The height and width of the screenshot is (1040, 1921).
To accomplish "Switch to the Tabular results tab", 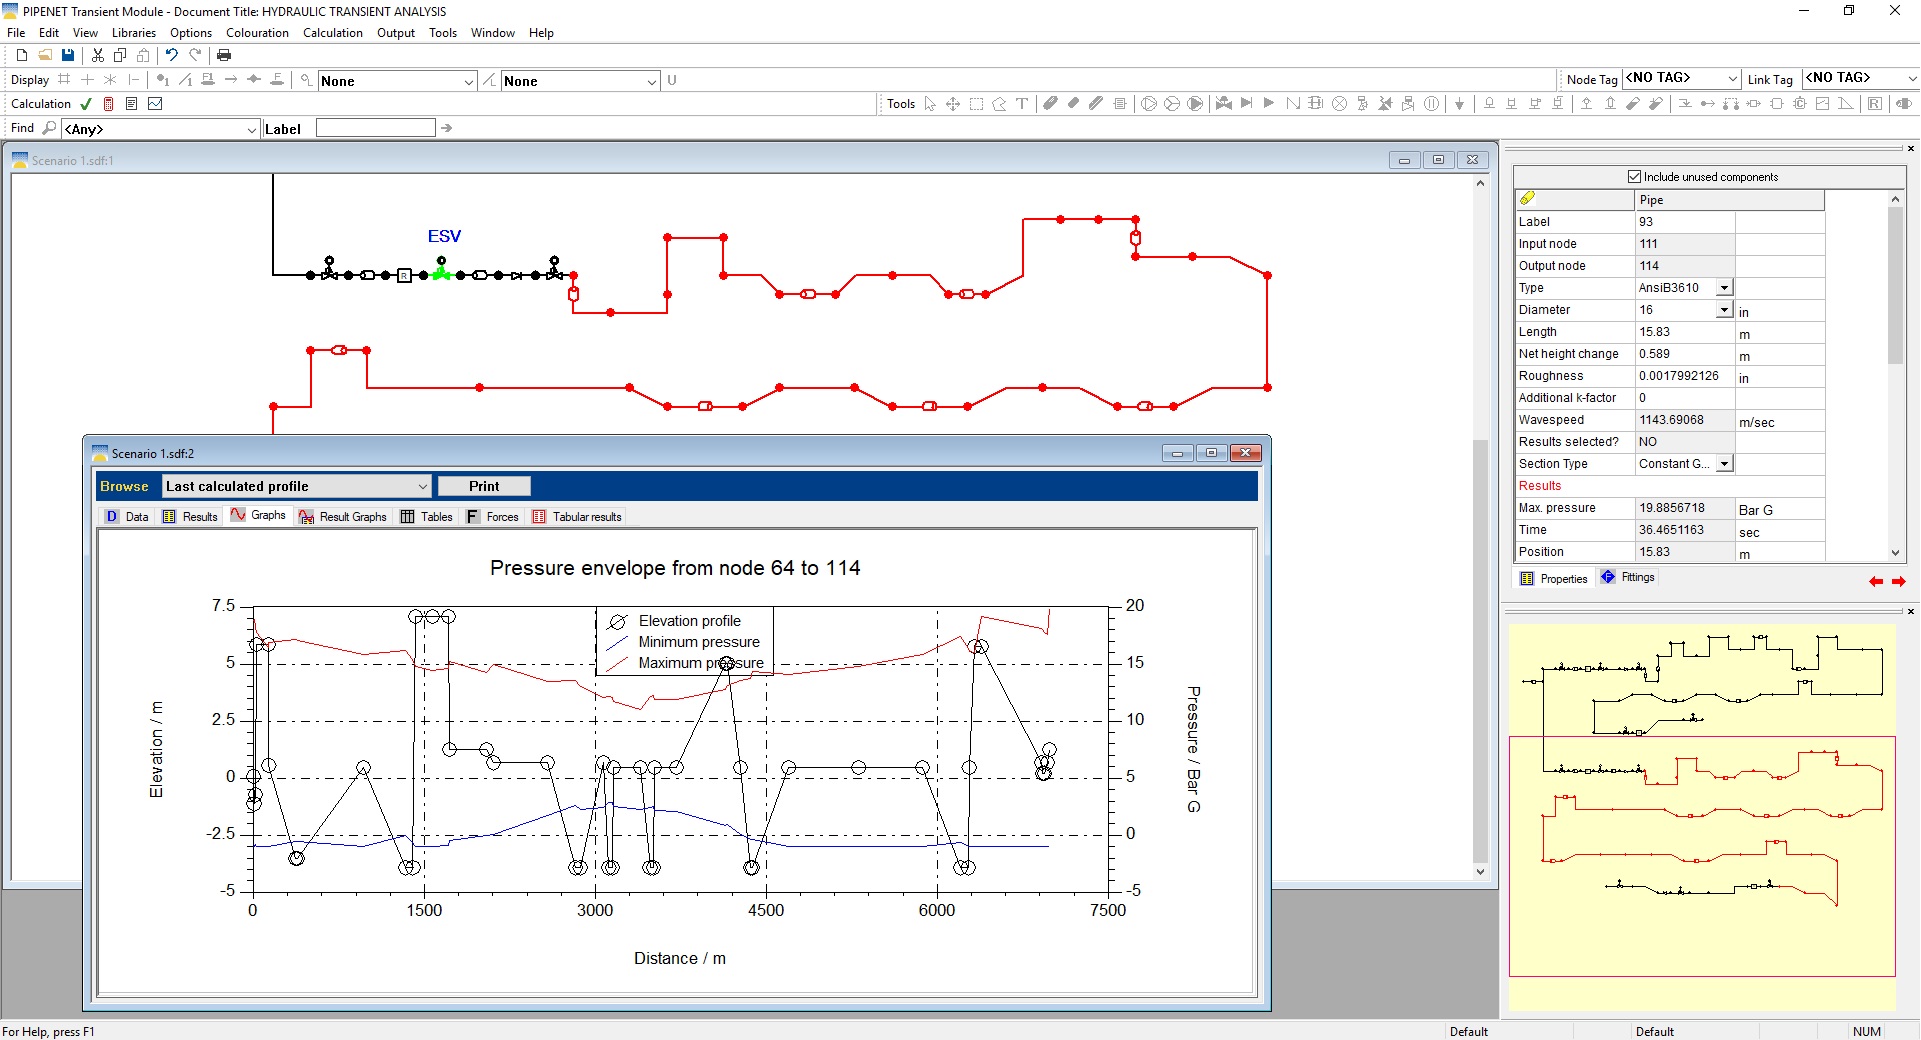I will [577, 516].
